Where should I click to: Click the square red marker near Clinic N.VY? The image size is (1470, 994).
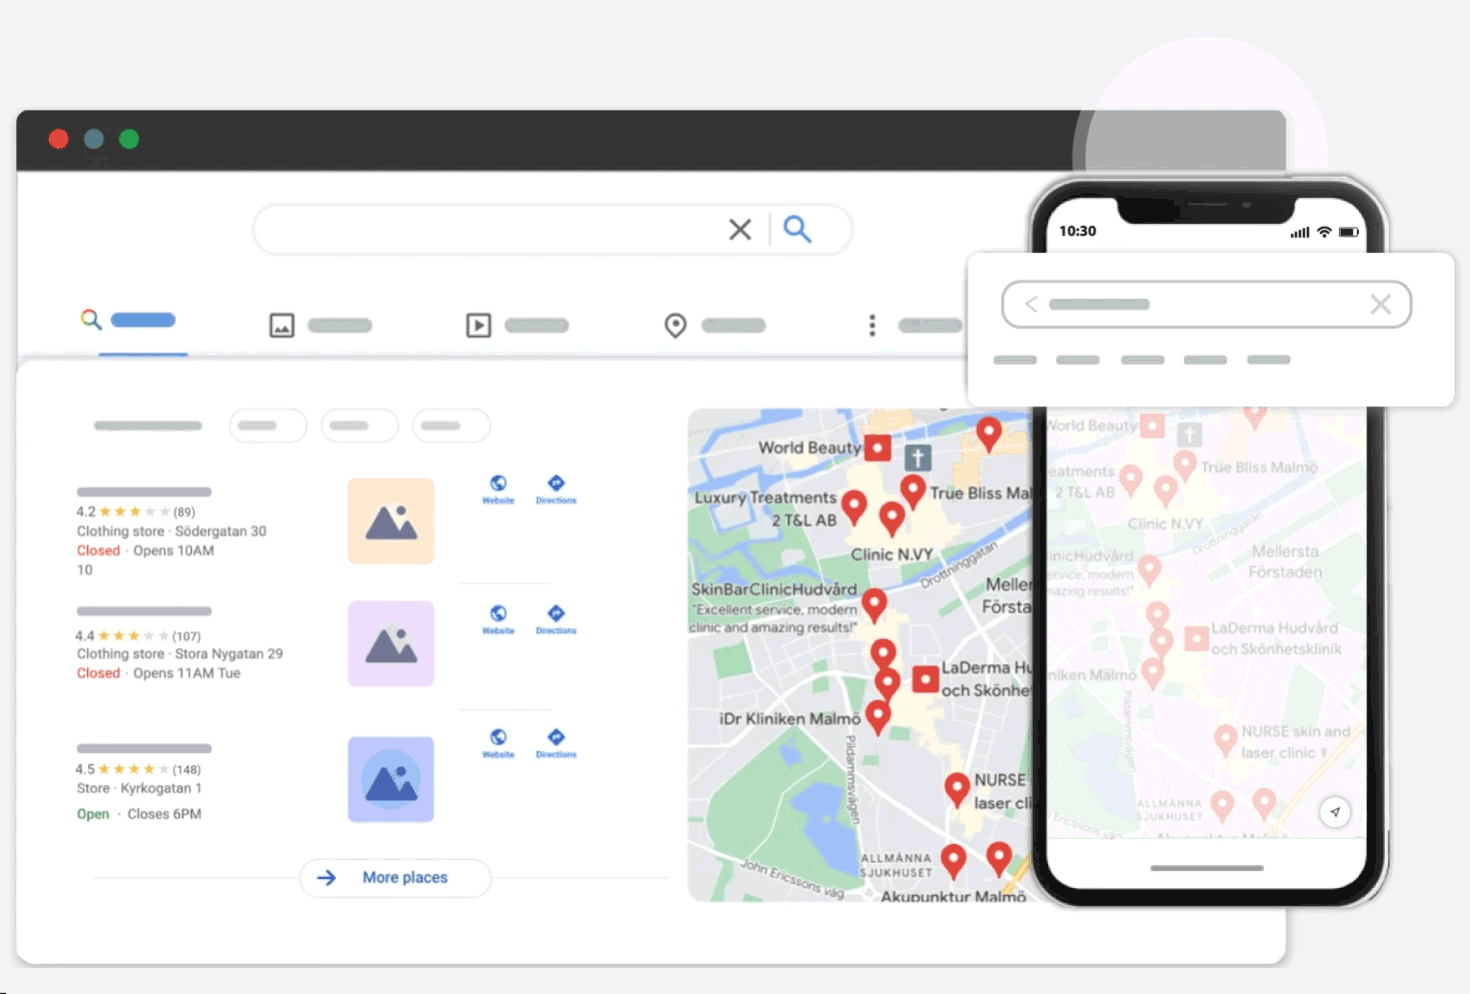click(877, 447)
